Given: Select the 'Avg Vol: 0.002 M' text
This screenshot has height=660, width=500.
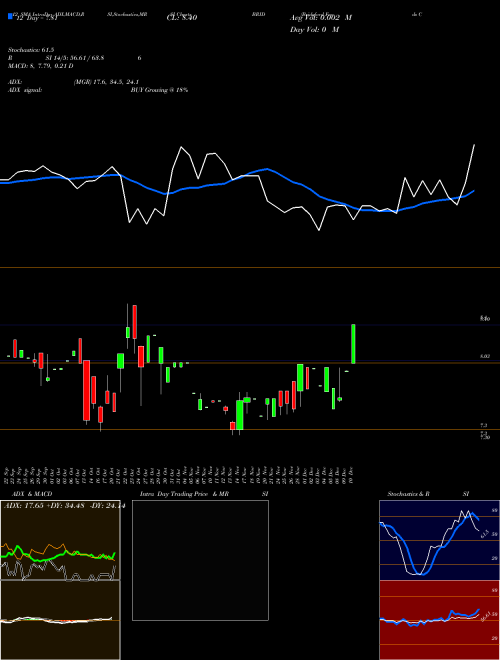Looking at the screenshot, I should [x=321, y=18].
